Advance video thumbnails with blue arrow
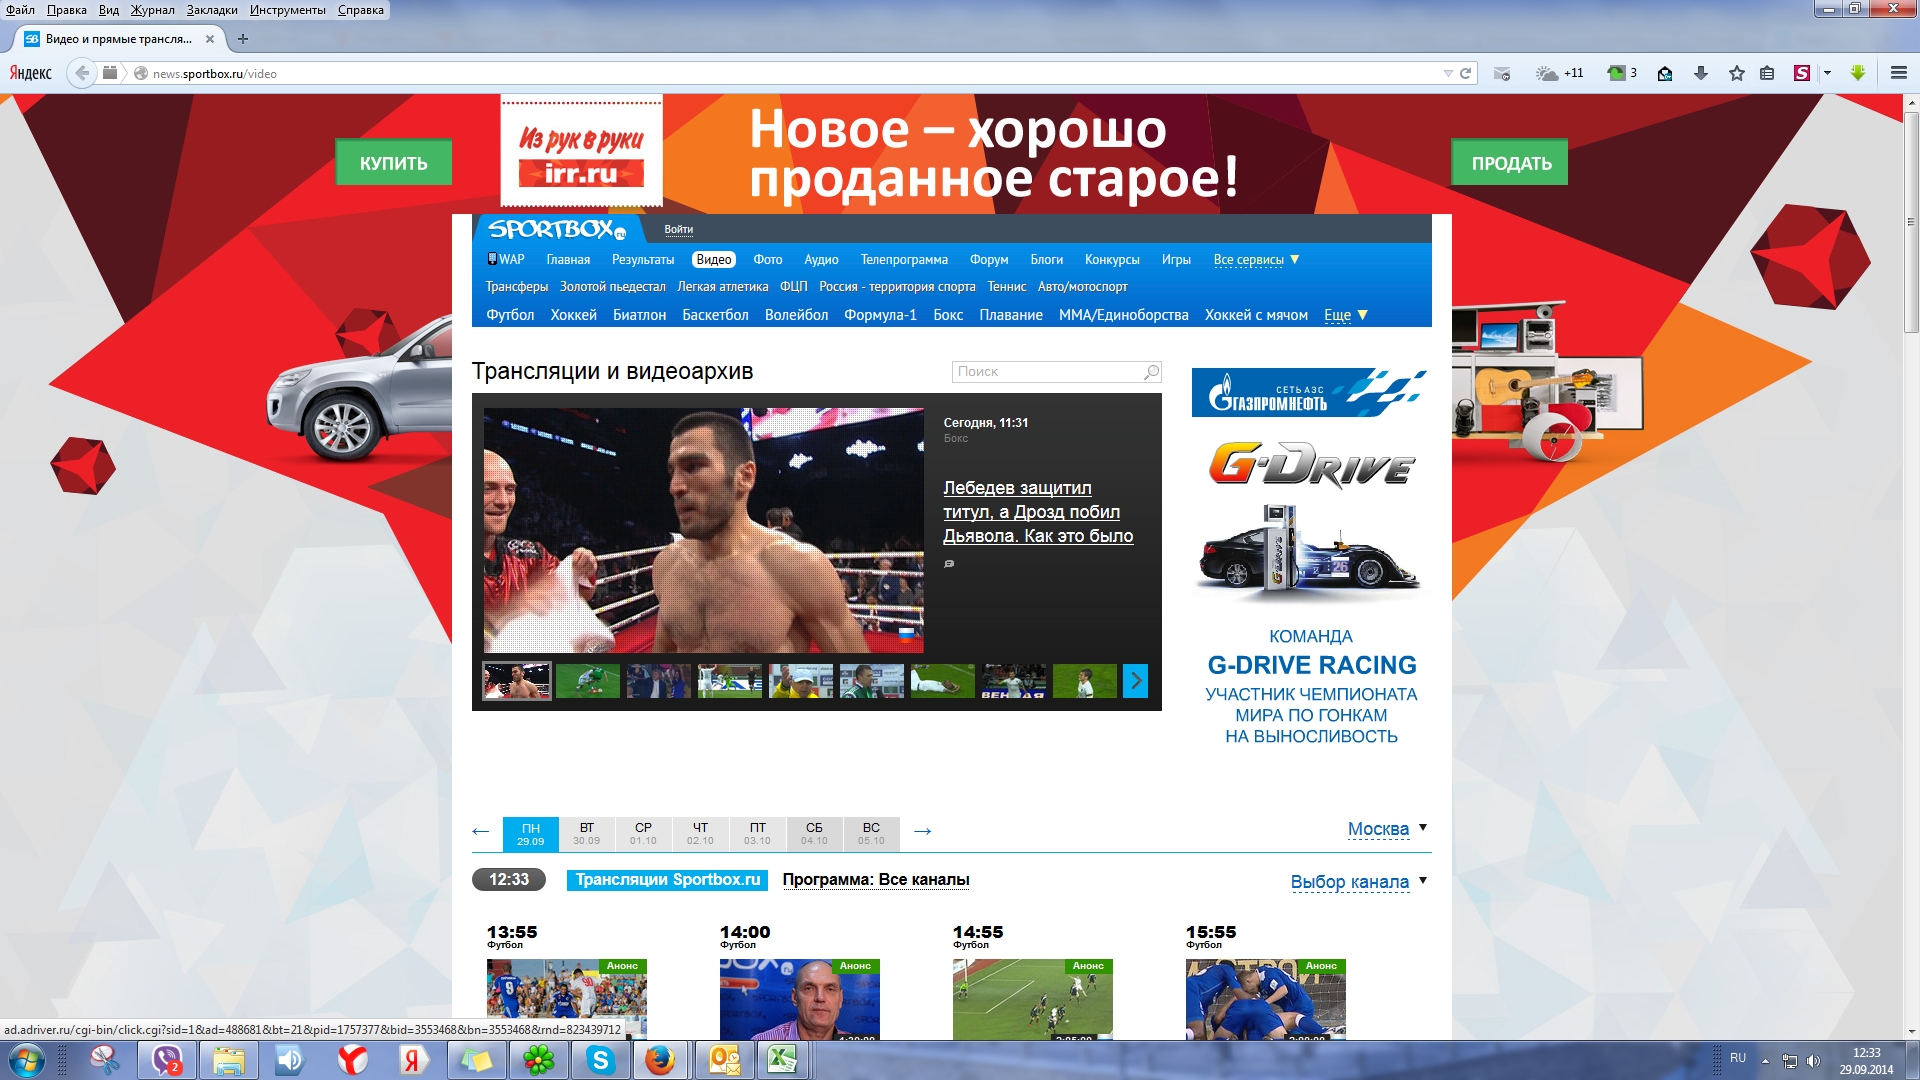This screenshot has height=1080, width=1920. [1135, 681]
